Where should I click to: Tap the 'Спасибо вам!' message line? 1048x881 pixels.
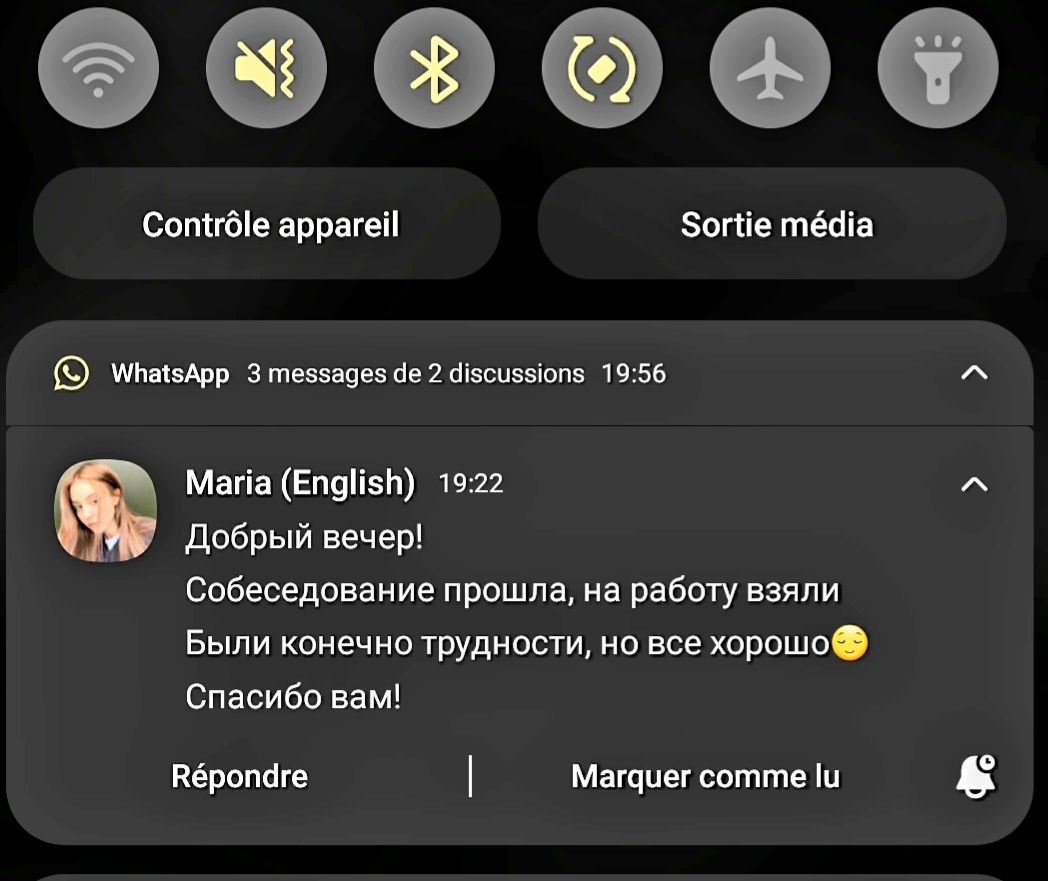(x=293, y=697)
